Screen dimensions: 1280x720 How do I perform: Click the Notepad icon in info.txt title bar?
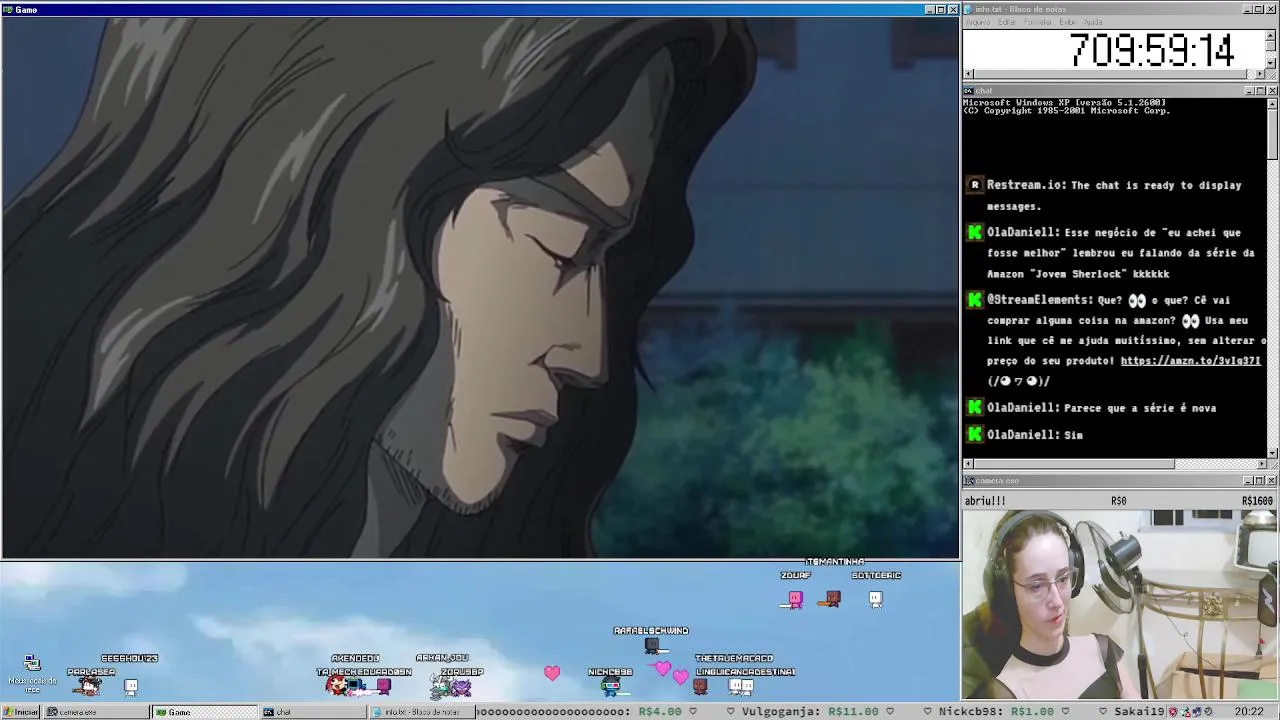(968, 9)
